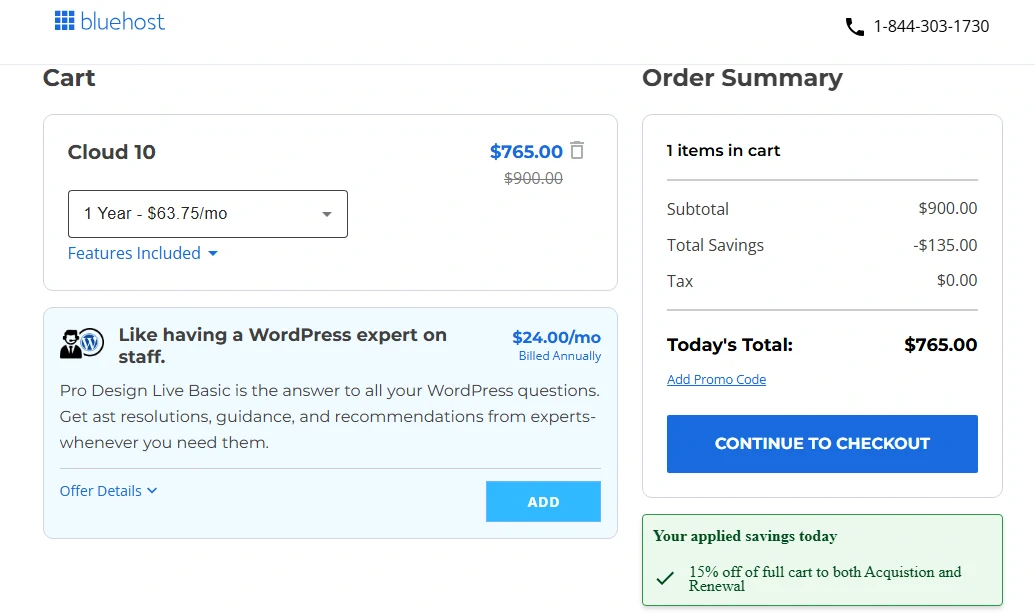
Task: Click the WordPress expert illustration icon
Action: pos(82,343)
